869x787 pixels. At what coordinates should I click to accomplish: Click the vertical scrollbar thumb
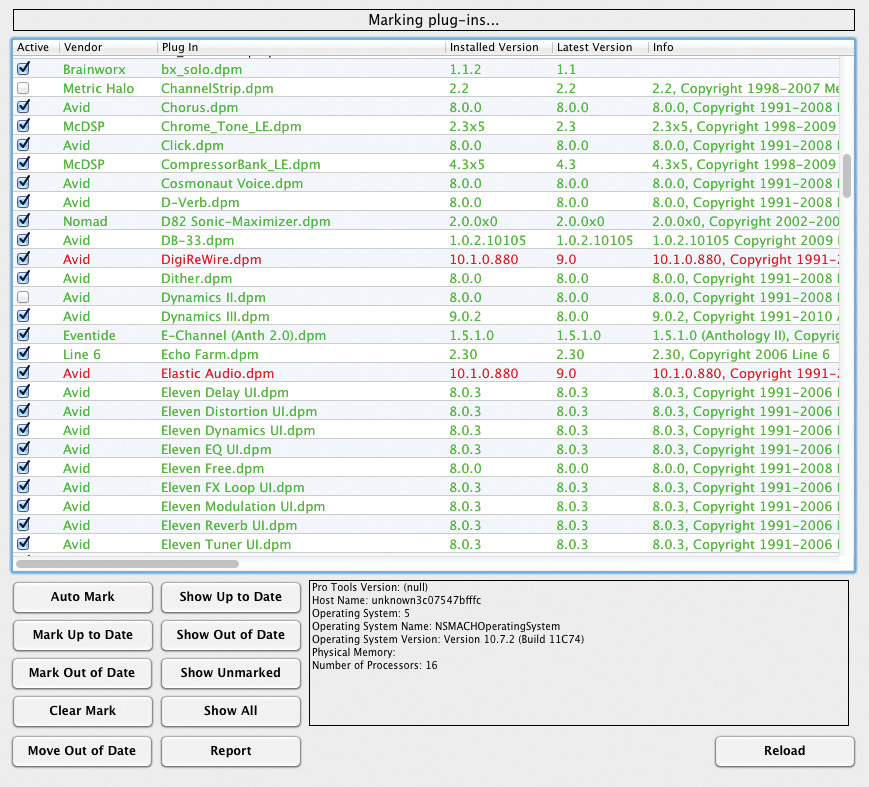[846, 176]
